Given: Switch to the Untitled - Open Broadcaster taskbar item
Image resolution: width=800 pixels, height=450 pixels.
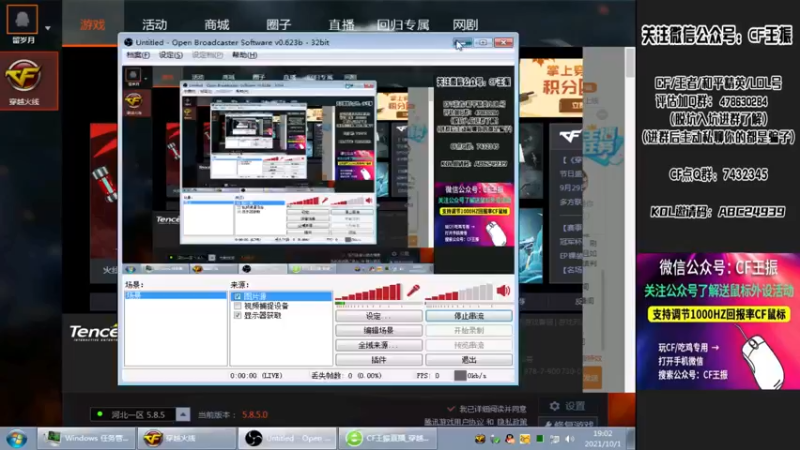Looking at the screenshot, I should click(287, 438).
